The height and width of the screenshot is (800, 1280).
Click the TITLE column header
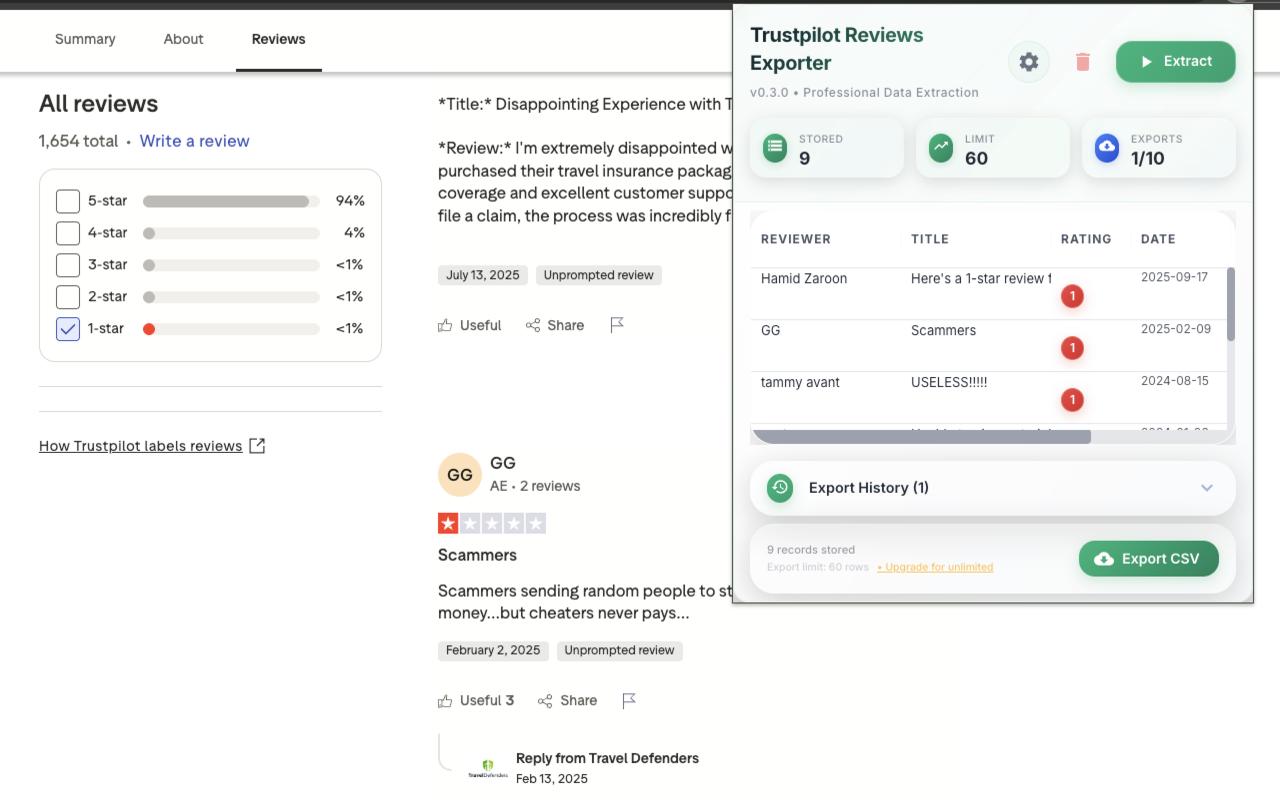tap(930, 239)
